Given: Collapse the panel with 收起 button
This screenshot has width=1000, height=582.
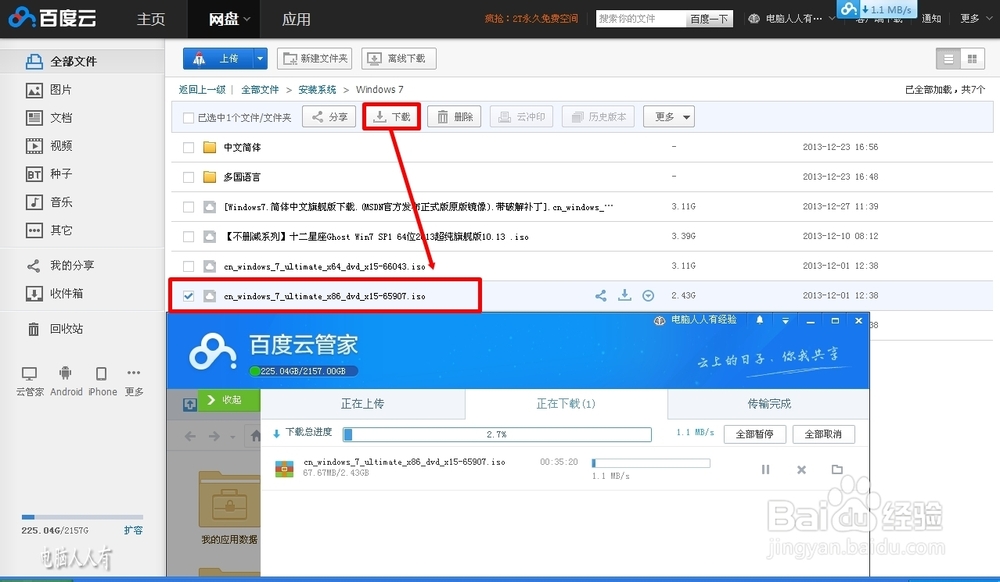Looking at the screenshot, I should [x=229, y=400].
